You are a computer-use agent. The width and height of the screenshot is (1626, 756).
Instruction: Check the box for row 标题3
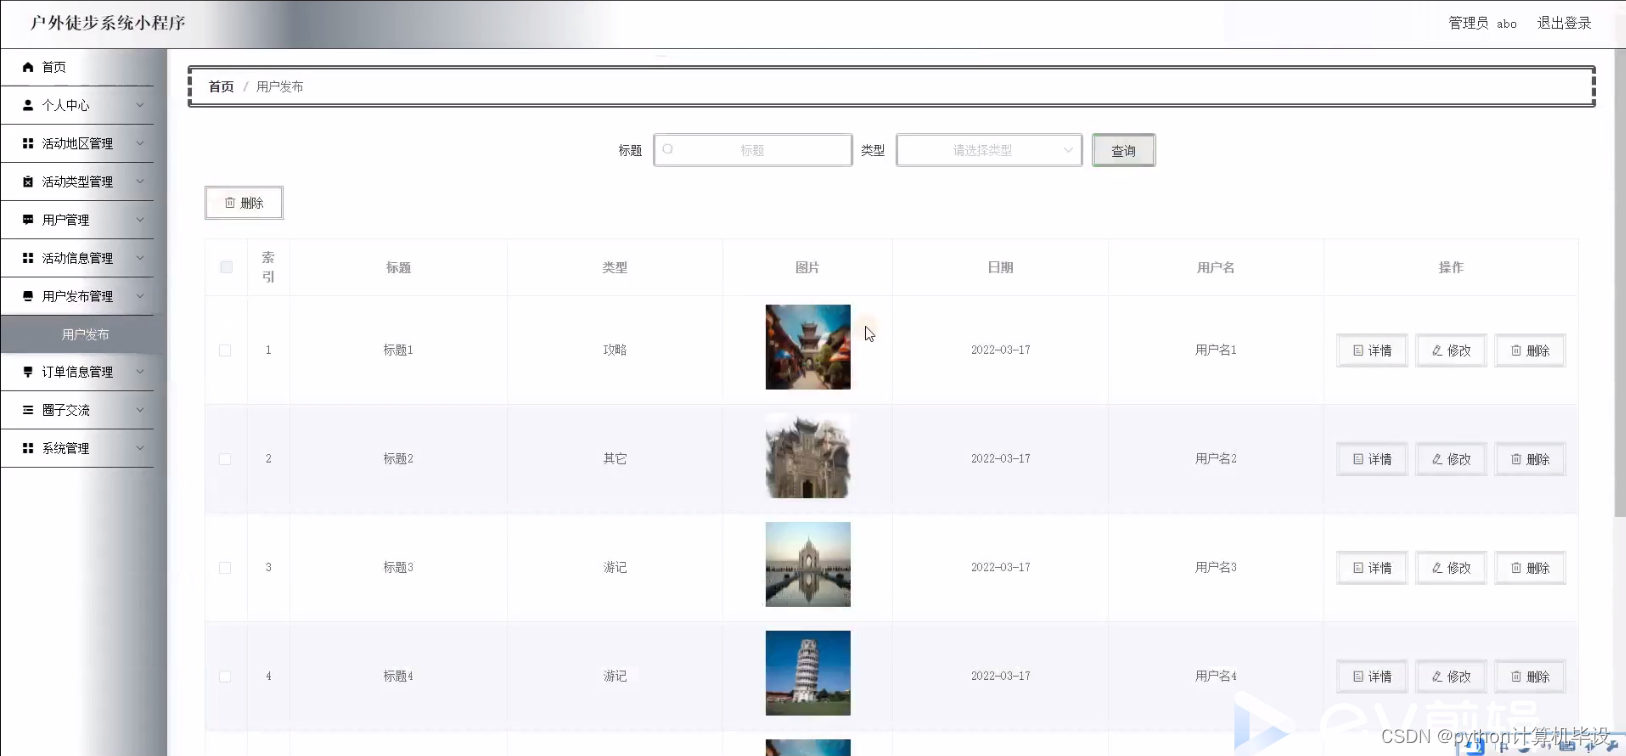[x=225, y=568]
